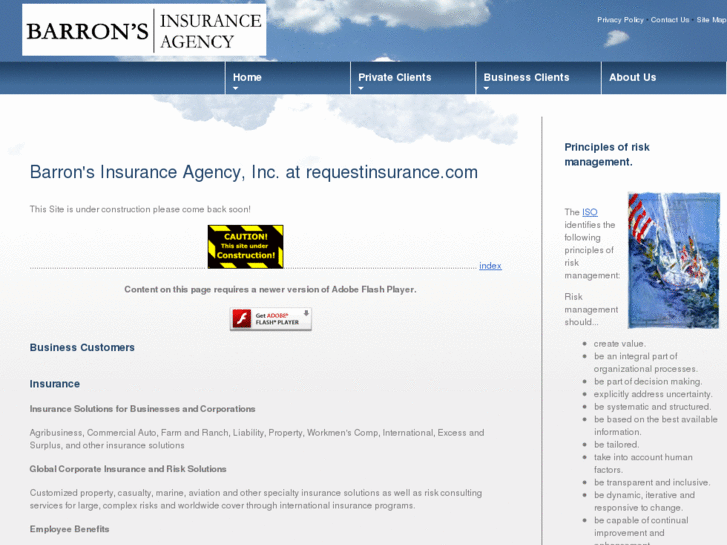Viewport: 727px width, 545px height.
Task: Expand the Home dropdown arrow
Action: pyautogui.click(x=236, y=88)
